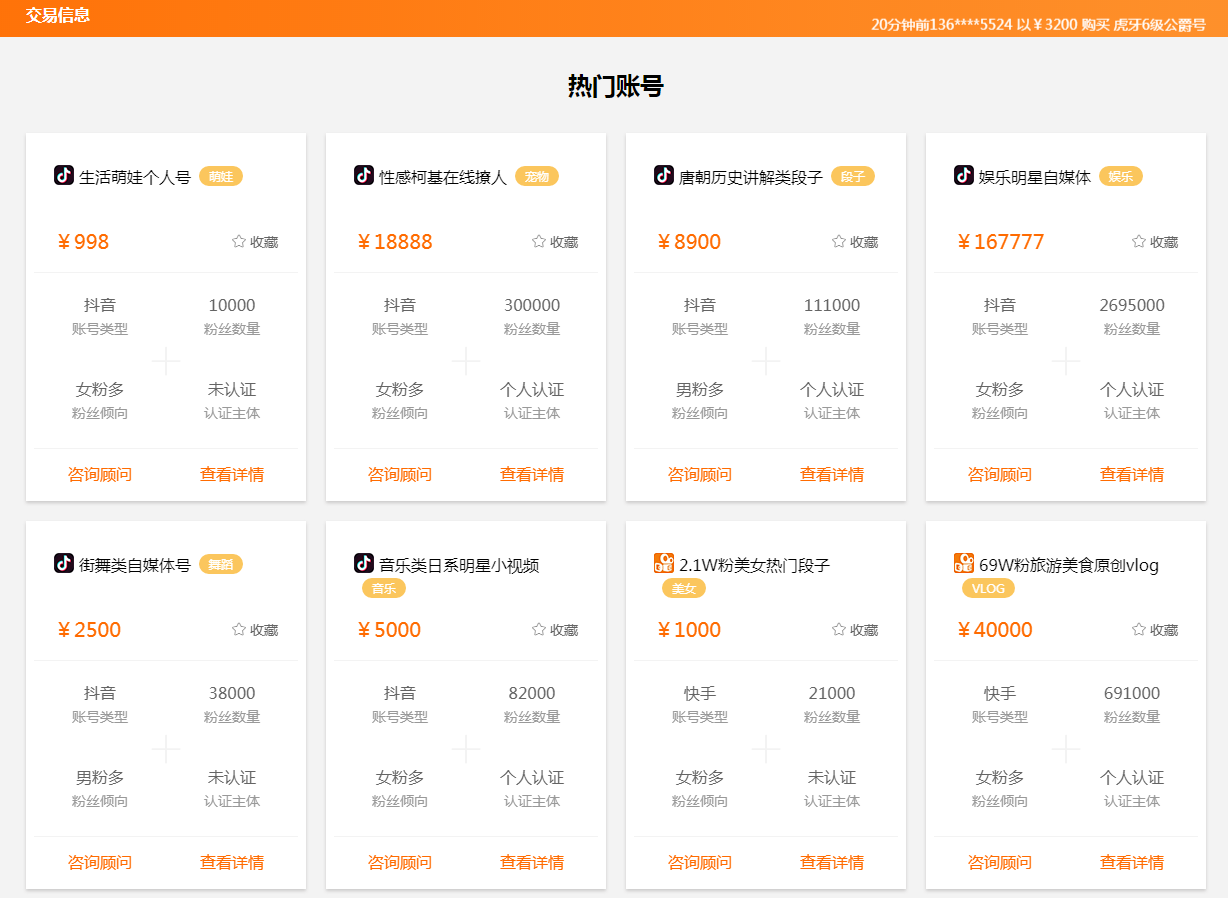Click 咨询顾问 on 街舞类自媒体号 card
The height and width of the screenshot is (898, 1228).
pos(100,863)
